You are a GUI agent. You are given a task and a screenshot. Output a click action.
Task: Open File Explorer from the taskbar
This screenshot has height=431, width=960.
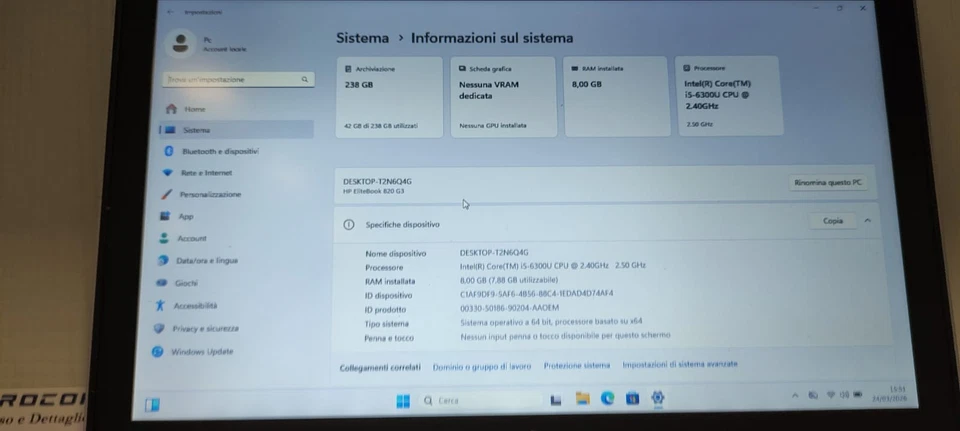[582, 399]
